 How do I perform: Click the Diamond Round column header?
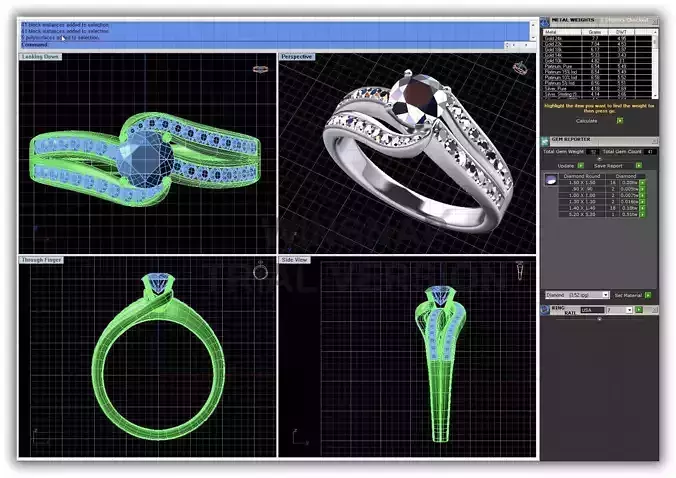click(x=582, y=176)
